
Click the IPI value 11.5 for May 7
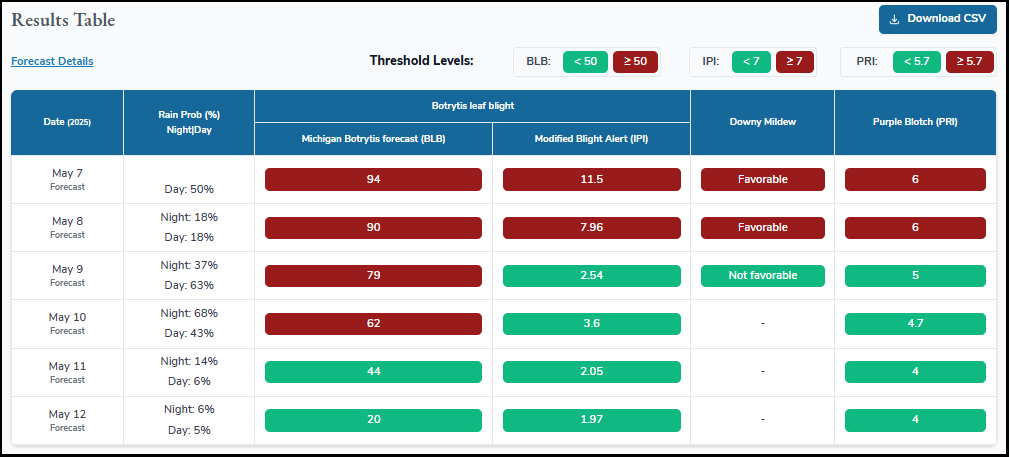coord(591,179)
